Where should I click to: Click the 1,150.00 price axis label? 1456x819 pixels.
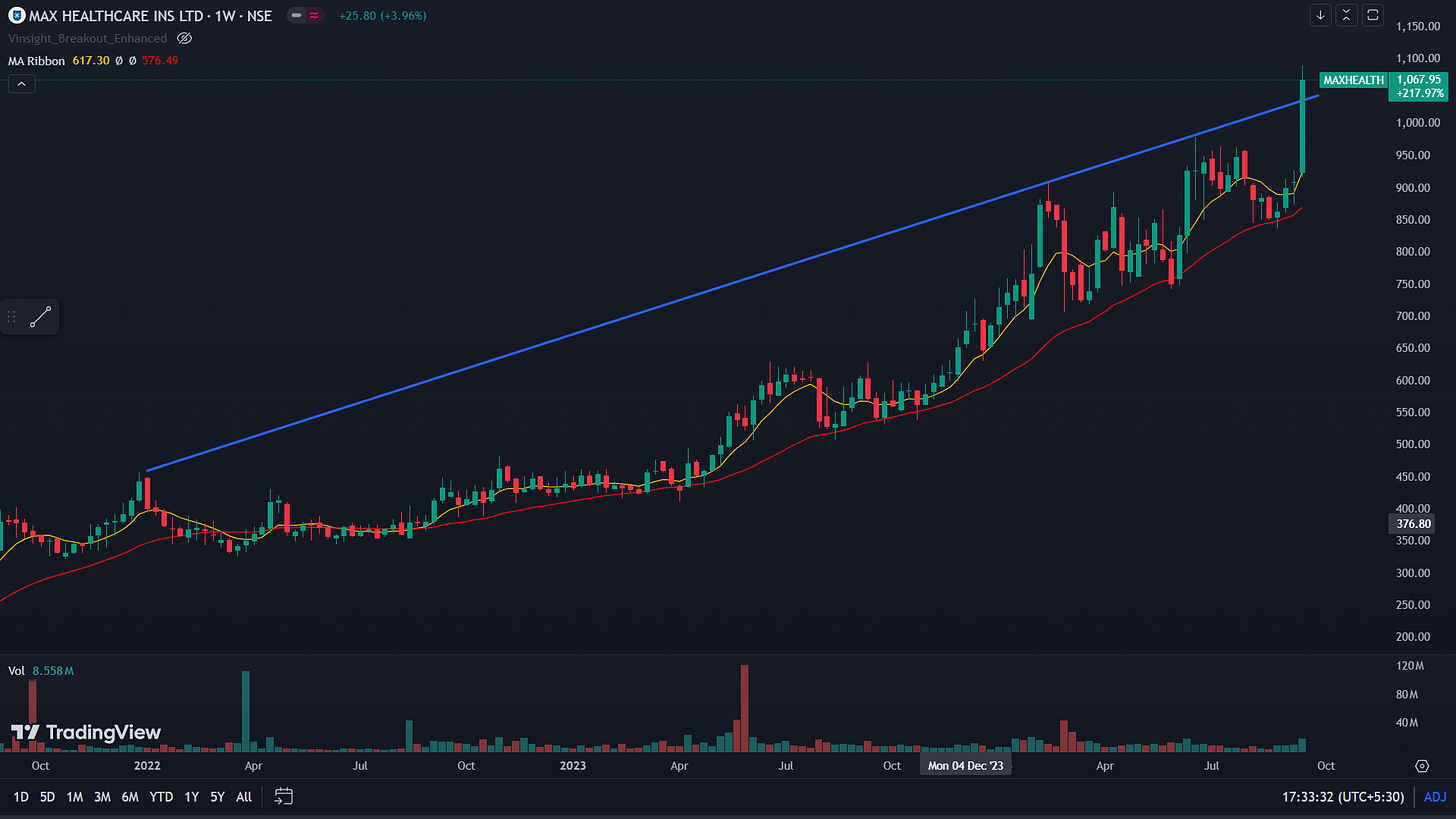[x=1416, y=26]
